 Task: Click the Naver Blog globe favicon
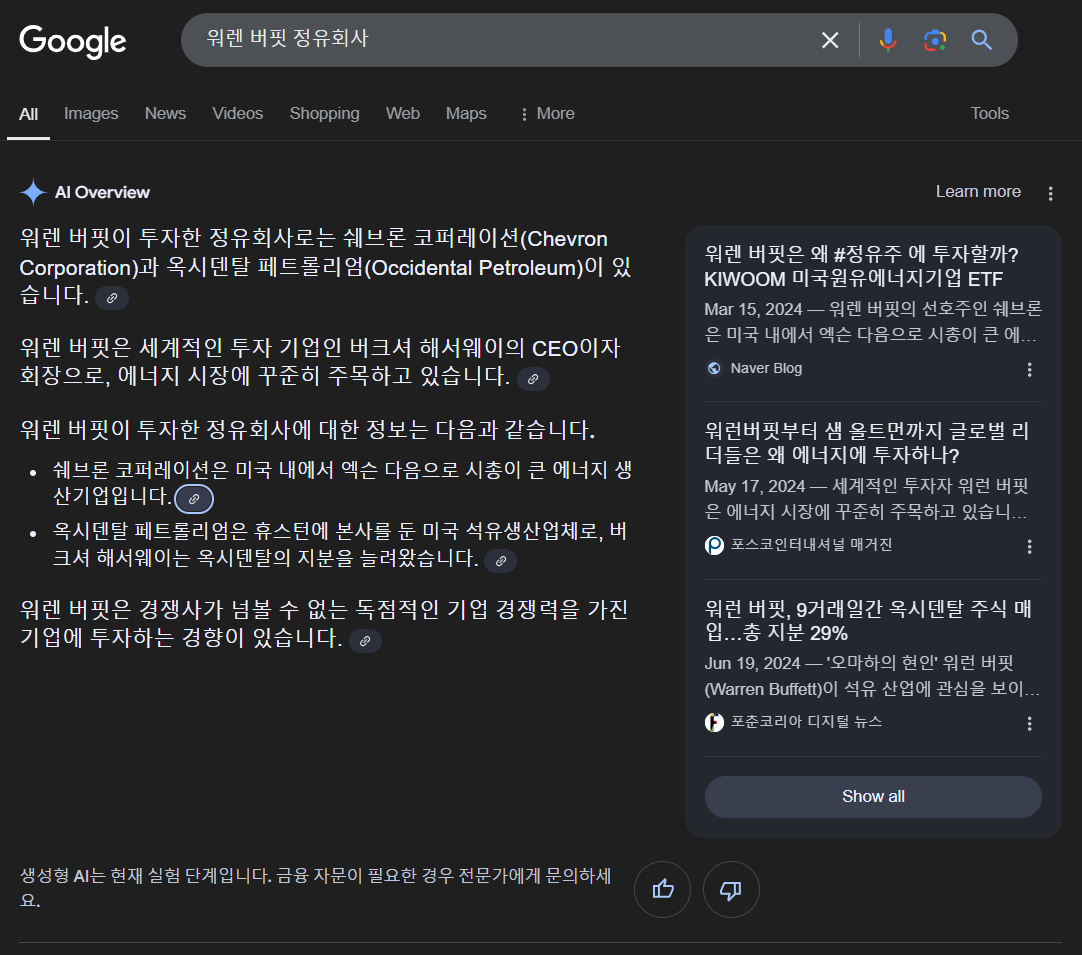click(x=714, y=368)
